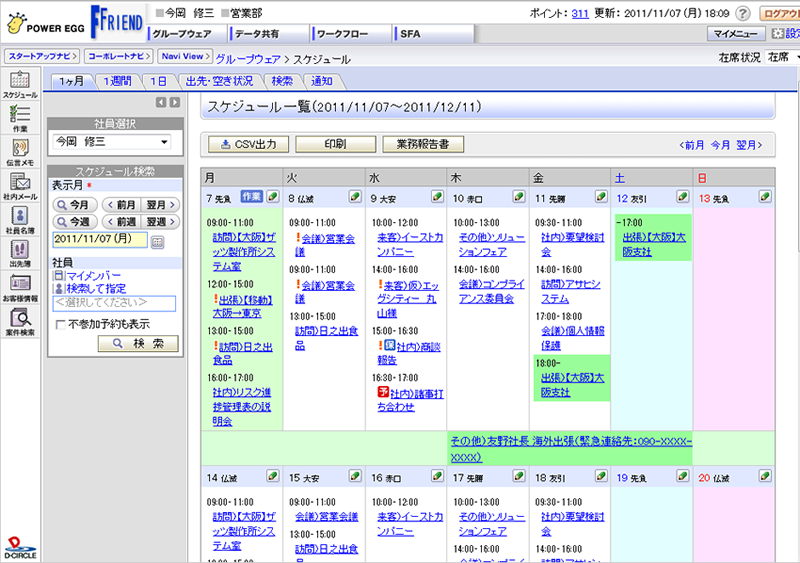Click the edit pencil icon for day 11

point(601,197)
